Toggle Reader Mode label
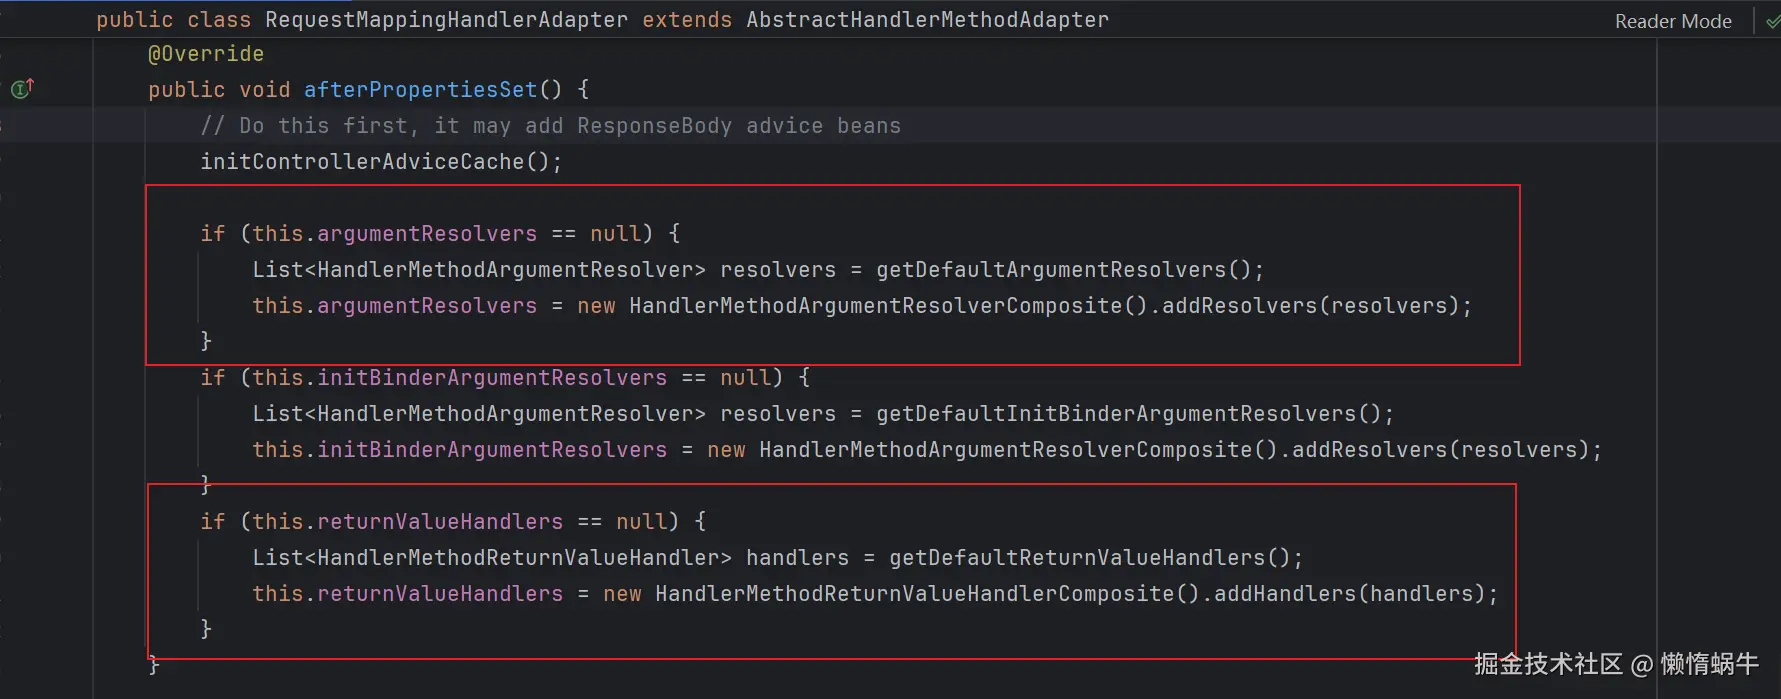 (1673, 21)
